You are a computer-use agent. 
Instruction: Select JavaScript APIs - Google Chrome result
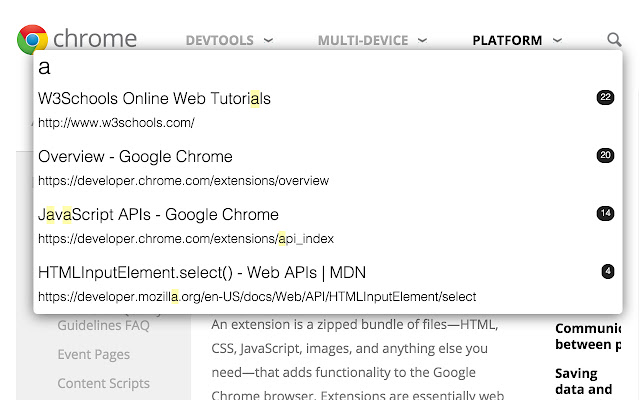pos(158,215)
